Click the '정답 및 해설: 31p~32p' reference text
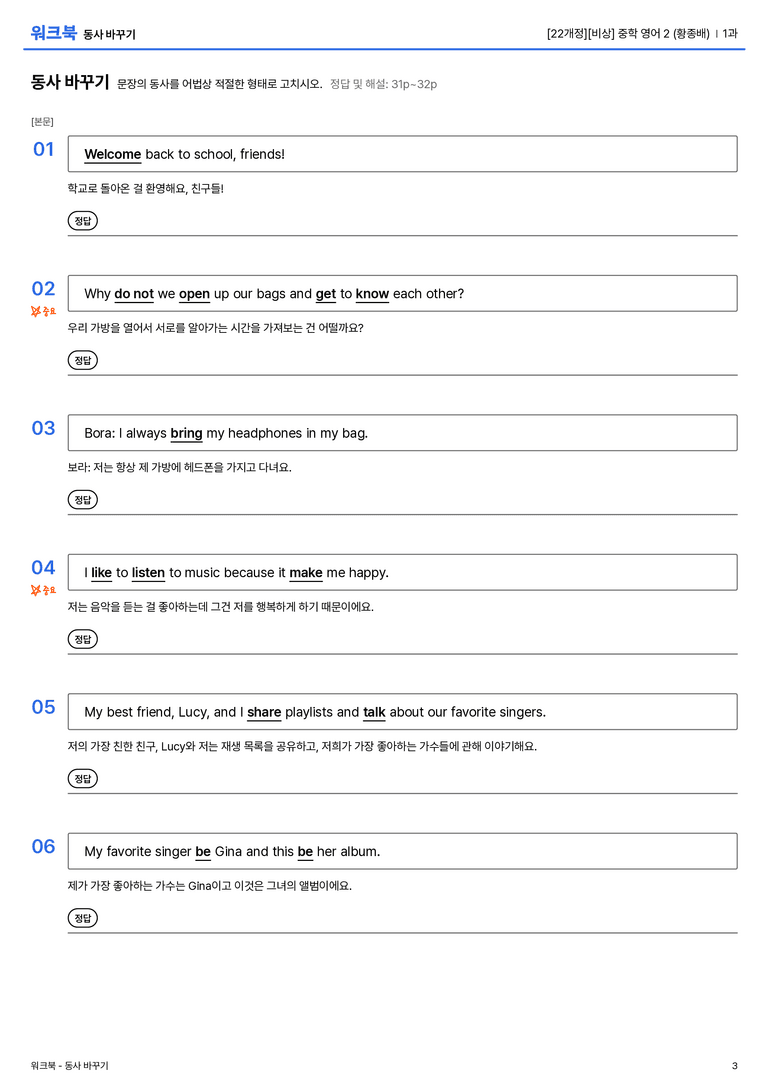 (383, 84)
